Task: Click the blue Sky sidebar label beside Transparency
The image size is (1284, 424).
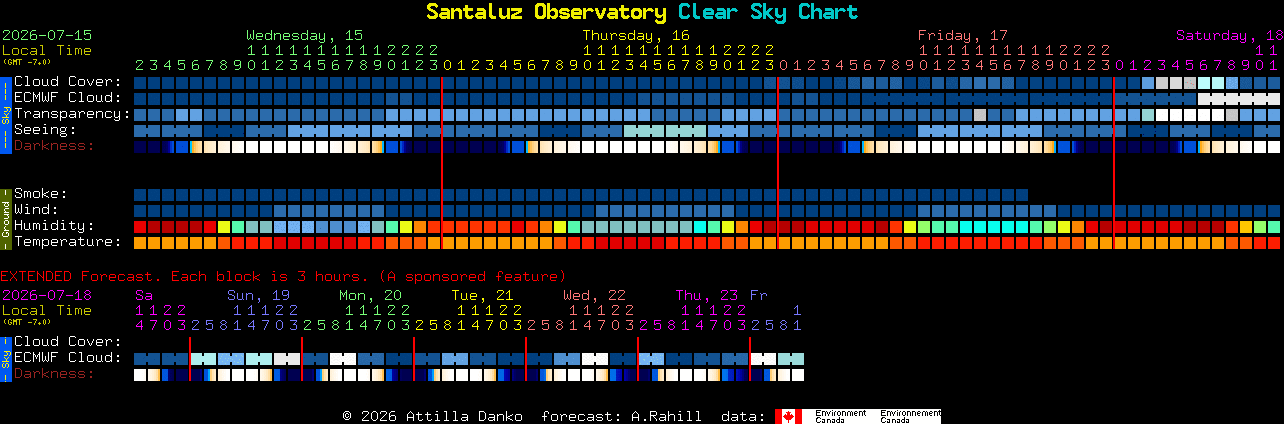Action: point(5,113)
